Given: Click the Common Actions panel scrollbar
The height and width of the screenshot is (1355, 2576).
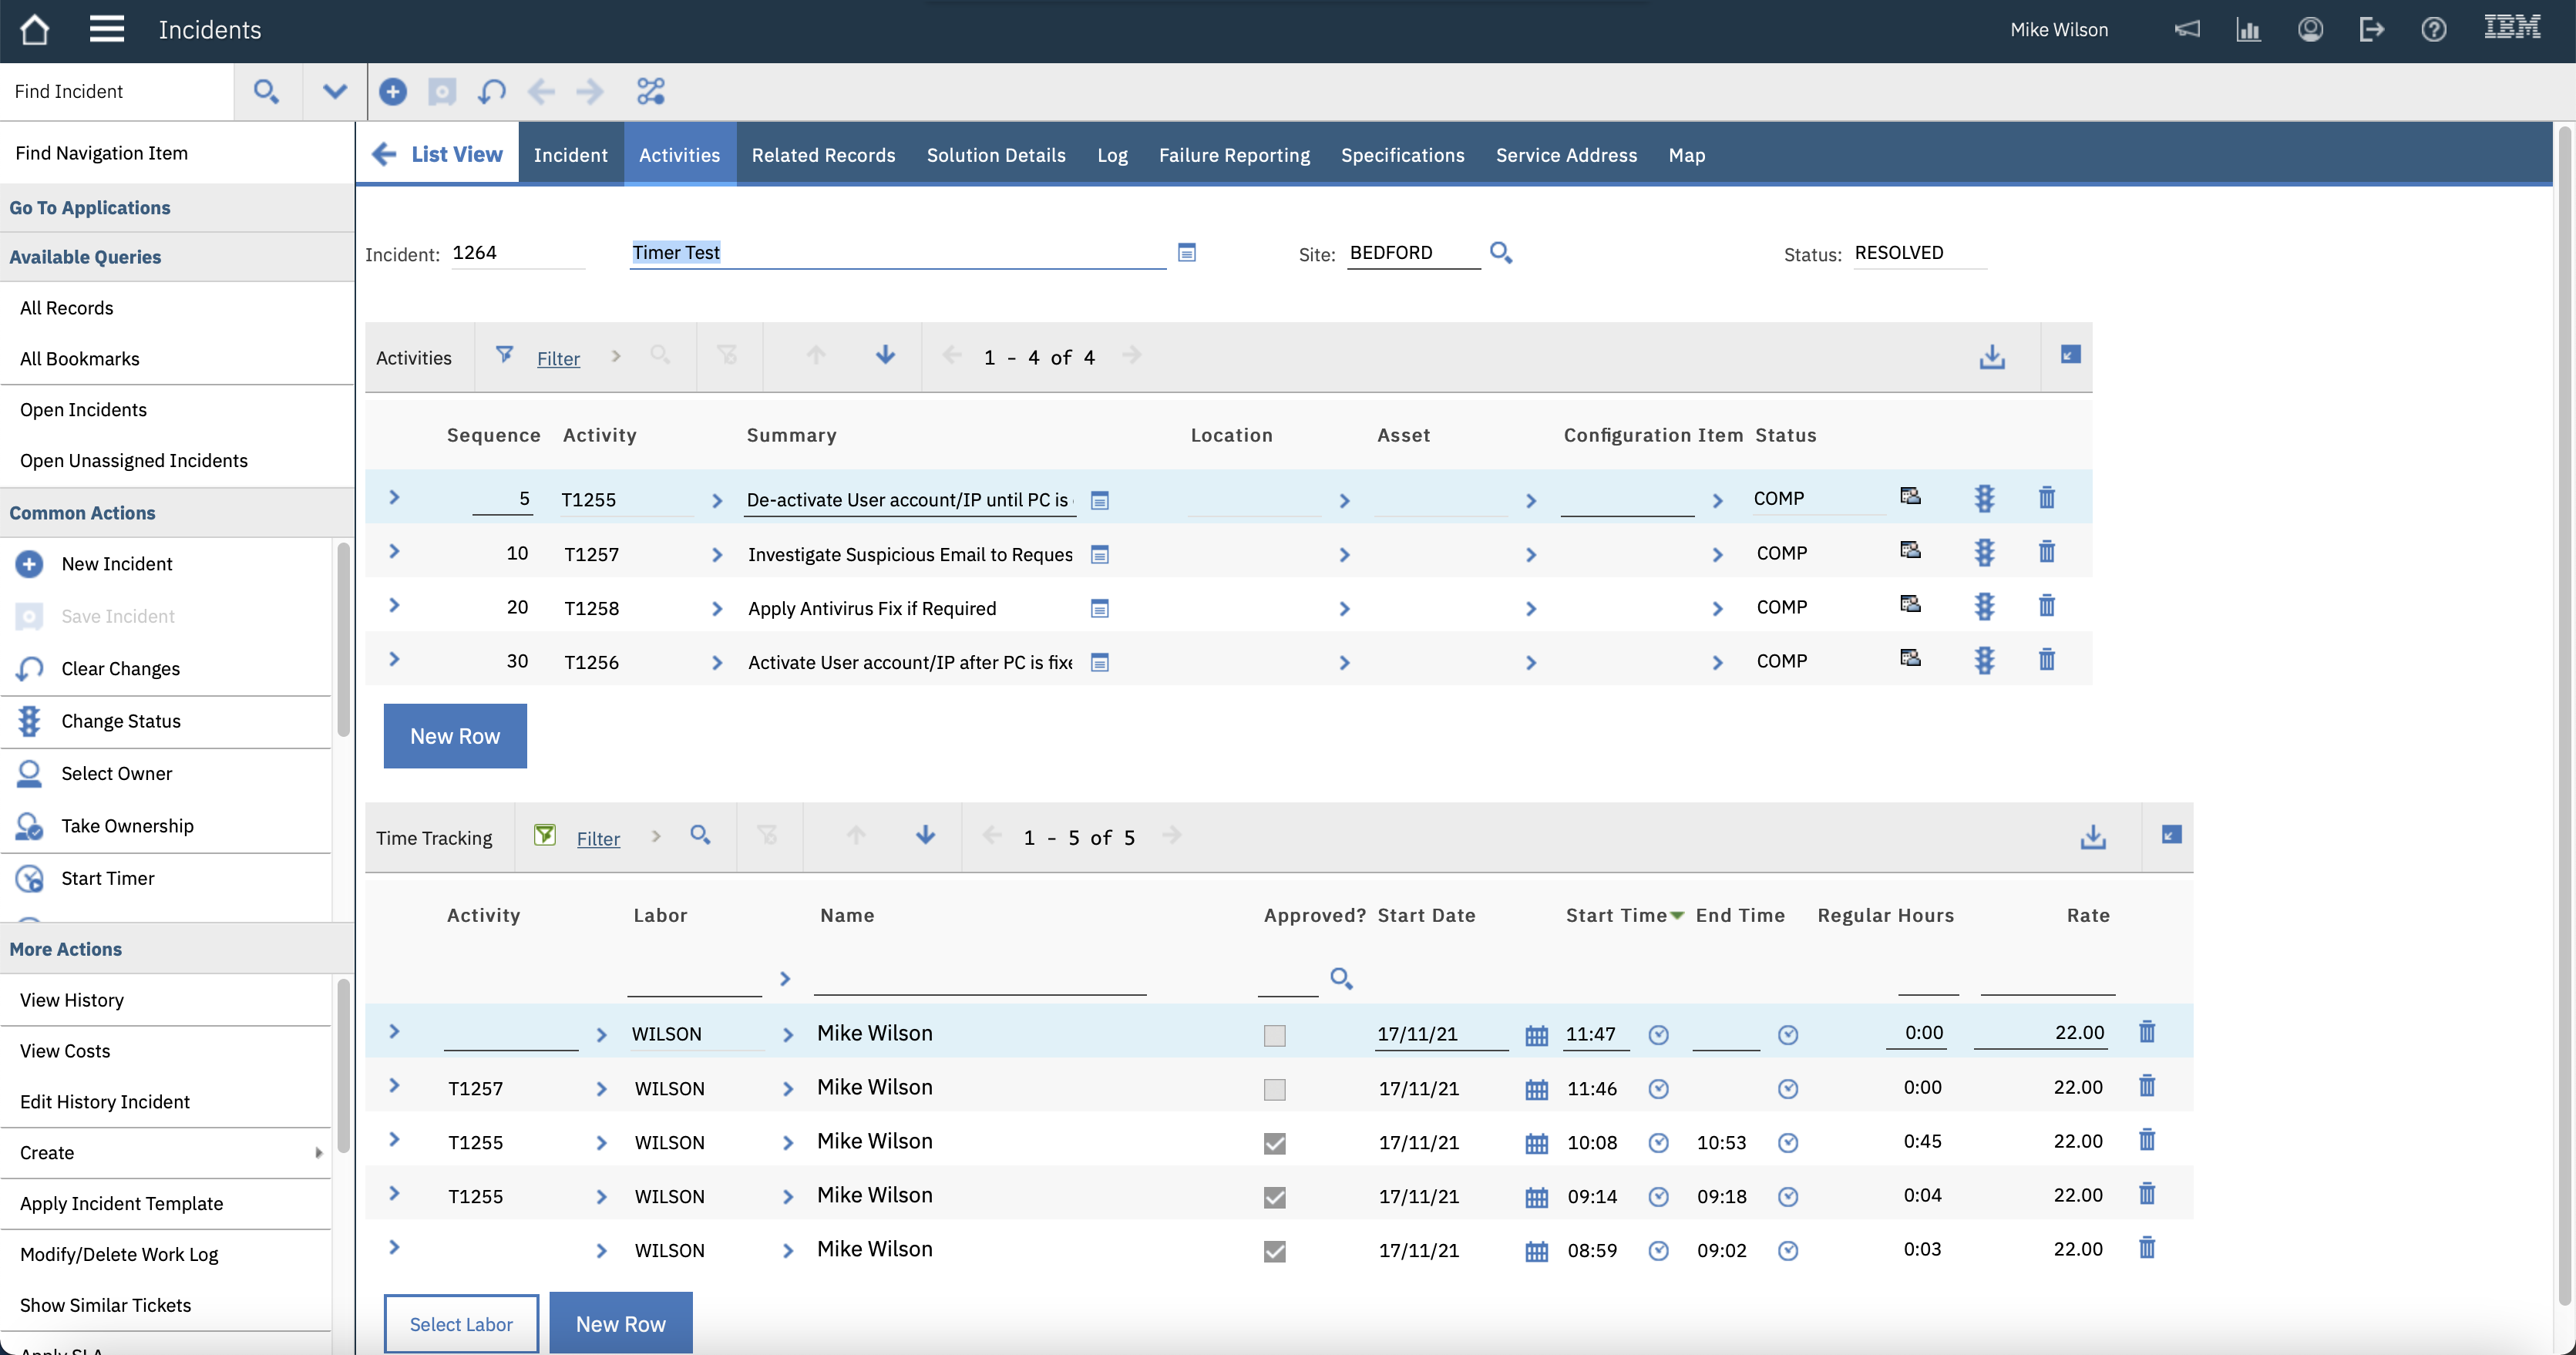Looking at the screenshot, I should [343, 640].
